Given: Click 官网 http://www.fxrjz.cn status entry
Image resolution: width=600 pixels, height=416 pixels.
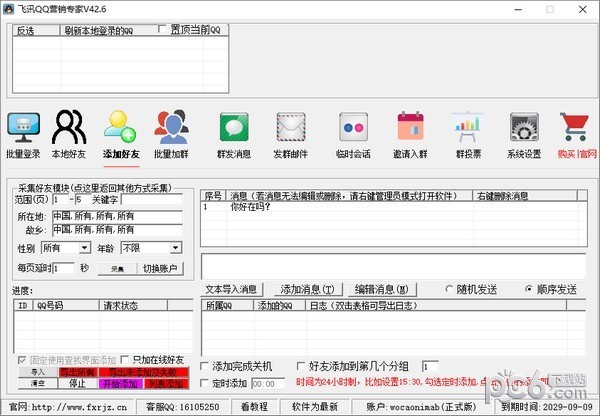Looking at the screenshot, I should click(68, 407).
